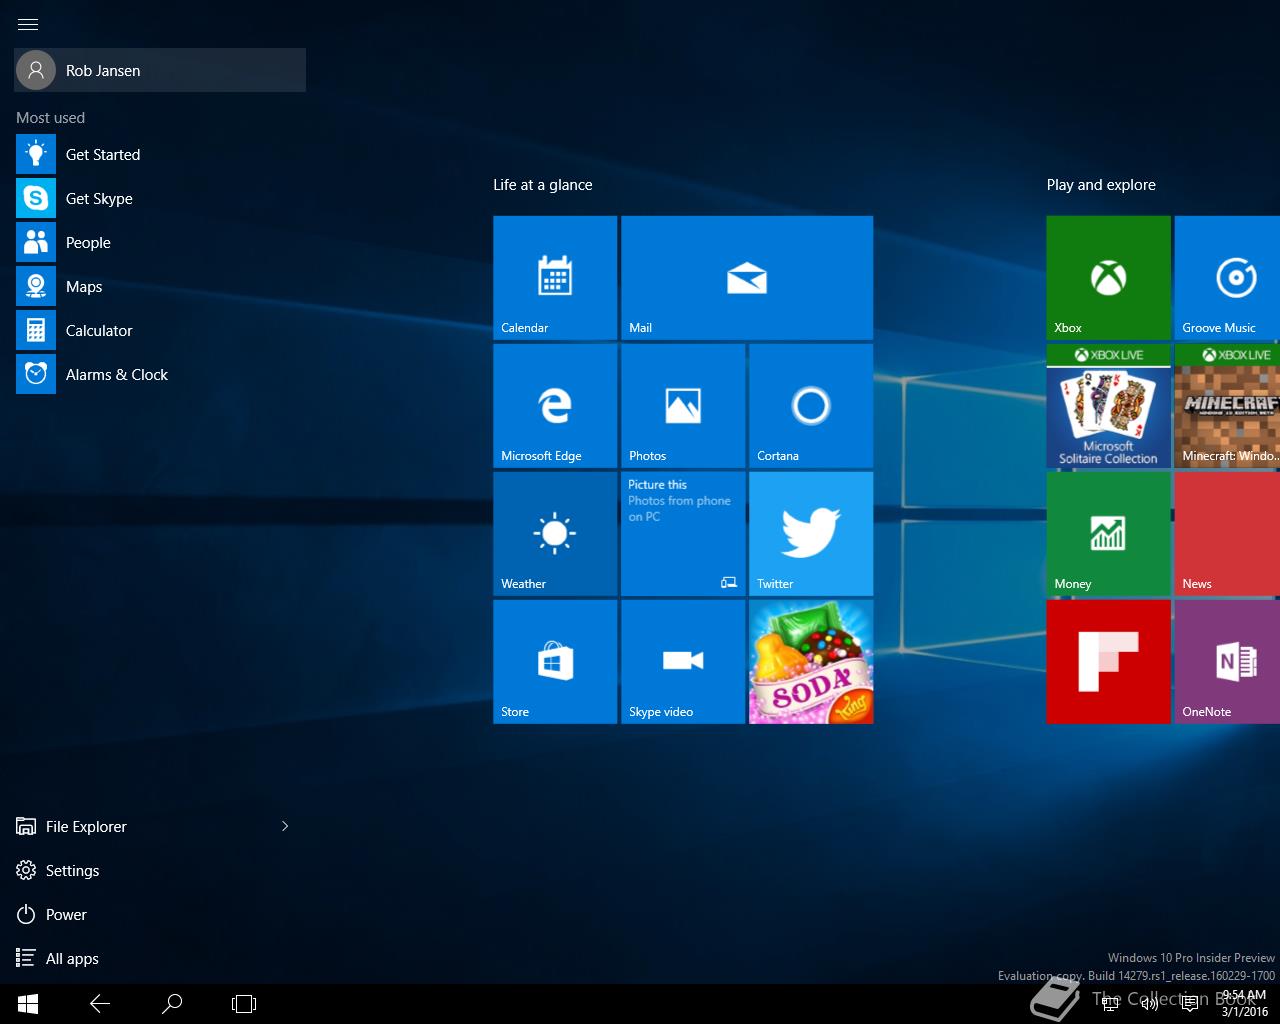This screenshot has height=1024, width=1280.
Task: Open Minecraft Windows tile
Action: click(1227, 406)
